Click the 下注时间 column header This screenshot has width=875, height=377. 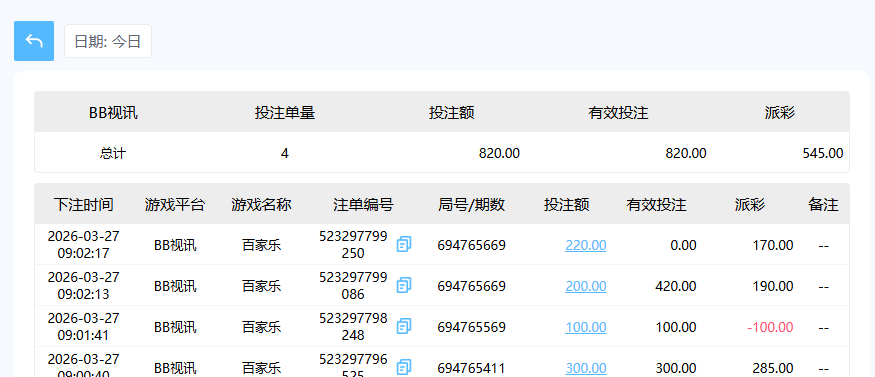point(84,205)
